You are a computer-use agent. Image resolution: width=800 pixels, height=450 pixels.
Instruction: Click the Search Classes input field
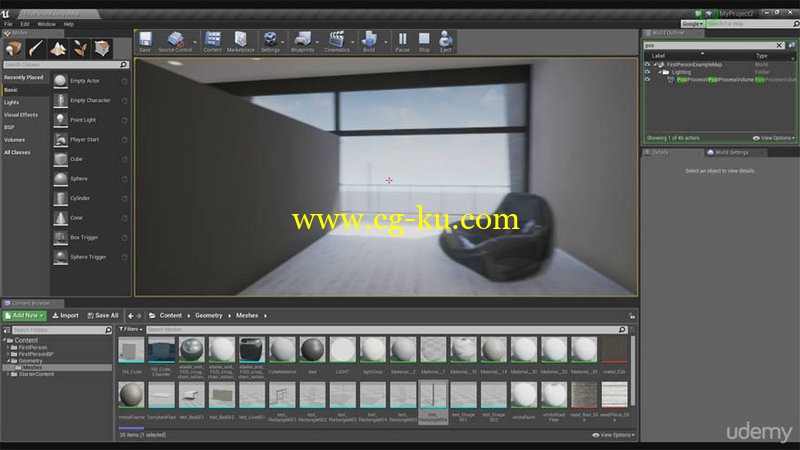tap(65, 65)
